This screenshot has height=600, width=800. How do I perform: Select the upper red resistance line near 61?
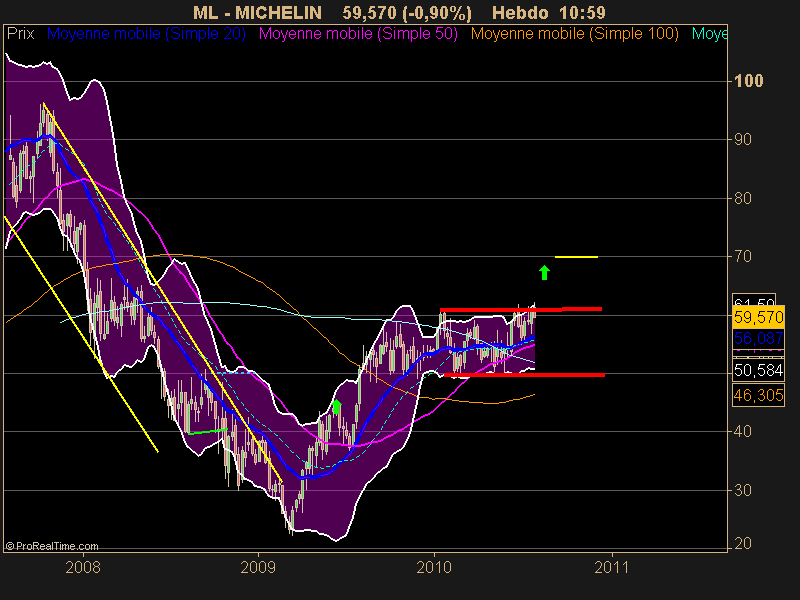pyautogui.click(x=521, y=309)
